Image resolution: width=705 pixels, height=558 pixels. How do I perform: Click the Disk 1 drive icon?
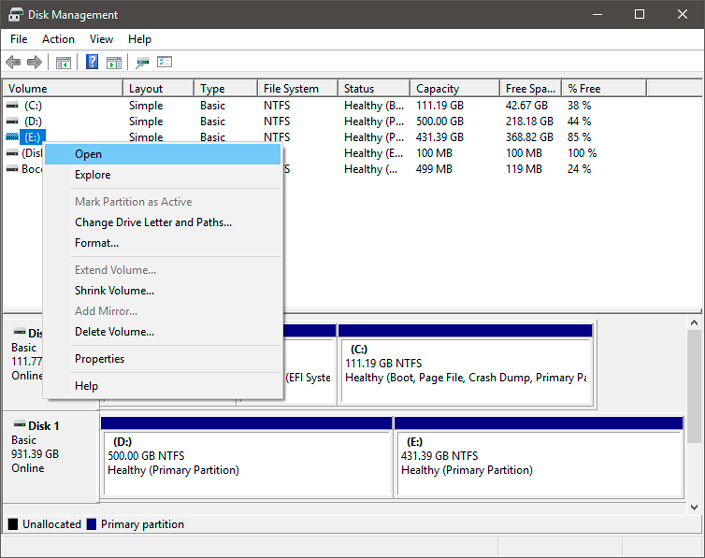pos(20,424)
